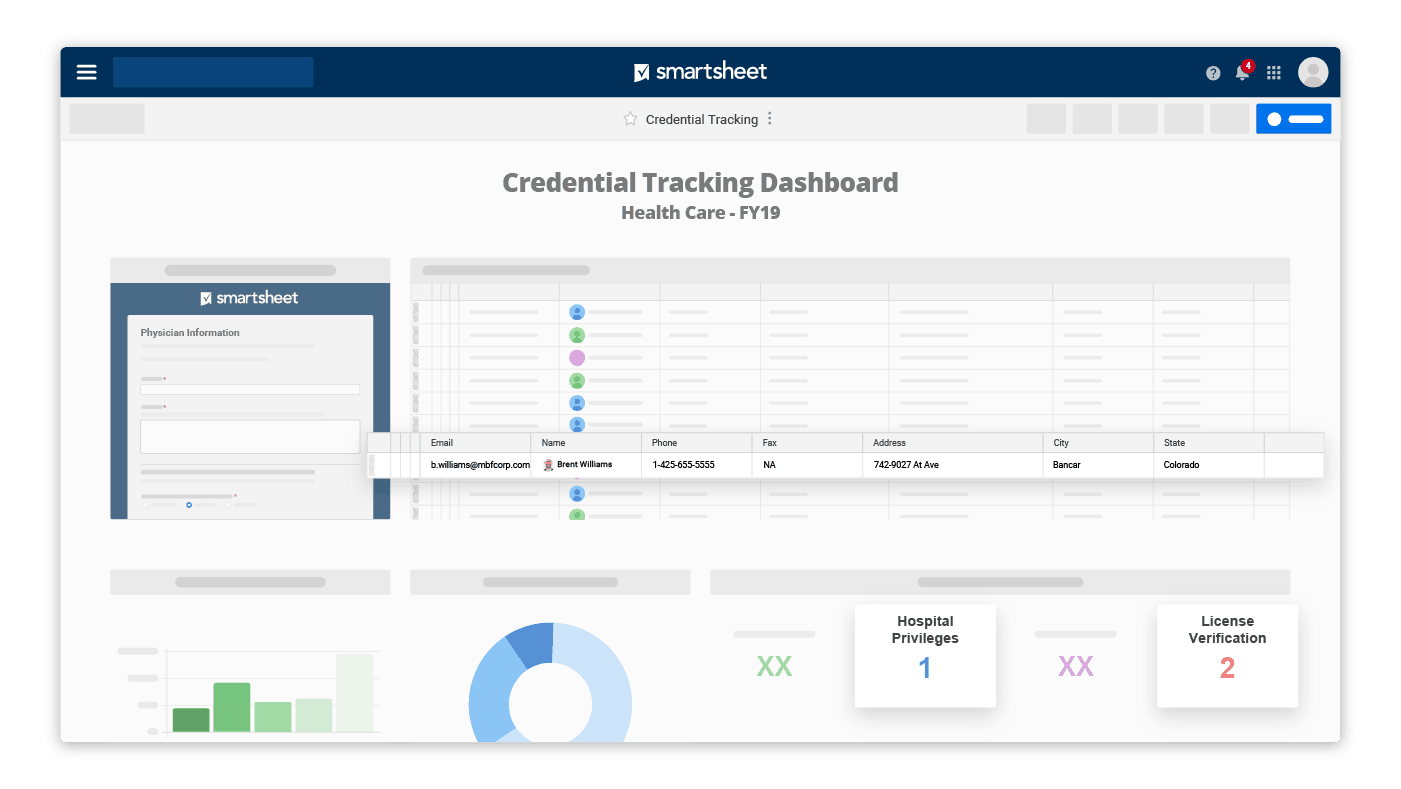Click the help question mark icon
Image resolution: width=1401 pixels, height=789 pixels.
point(1213,73)
